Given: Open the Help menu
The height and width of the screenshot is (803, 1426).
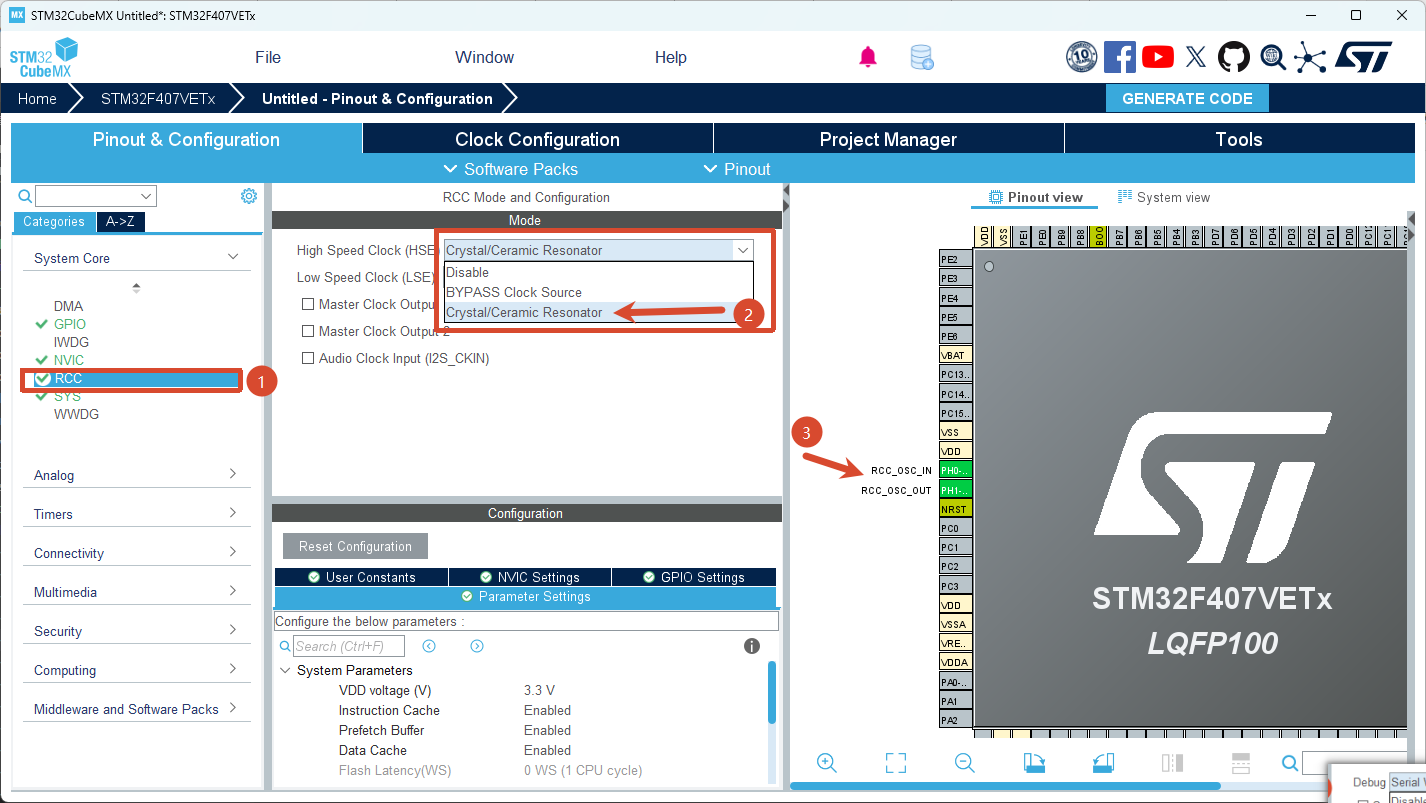Looking at the screenshot, I should 671,57.
